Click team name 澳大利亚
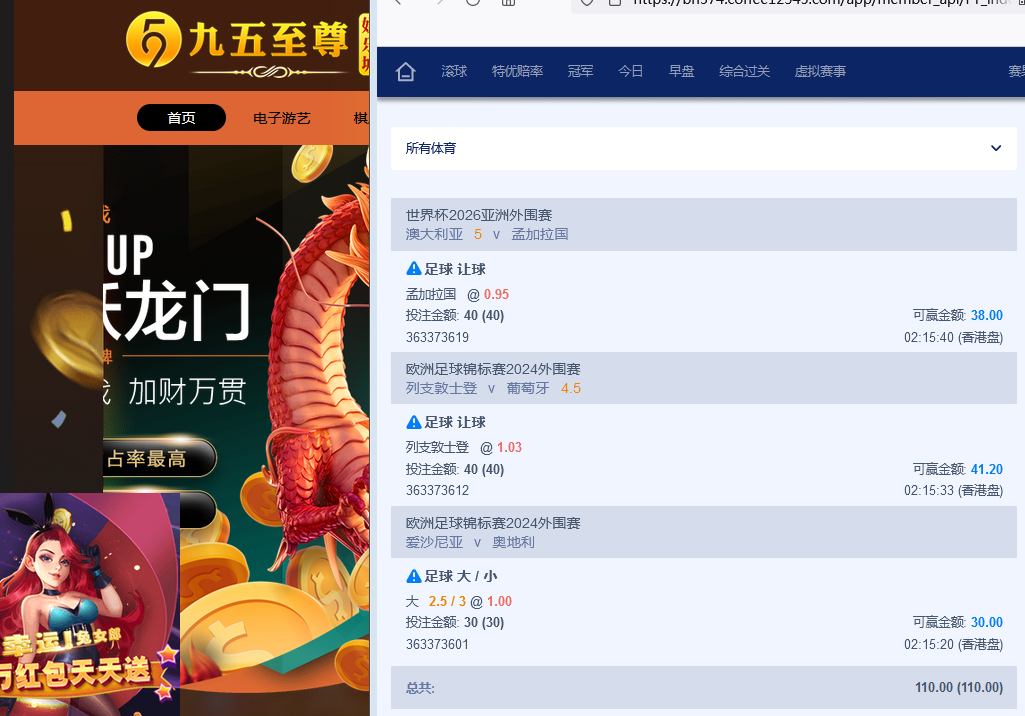 coord(434,234)
